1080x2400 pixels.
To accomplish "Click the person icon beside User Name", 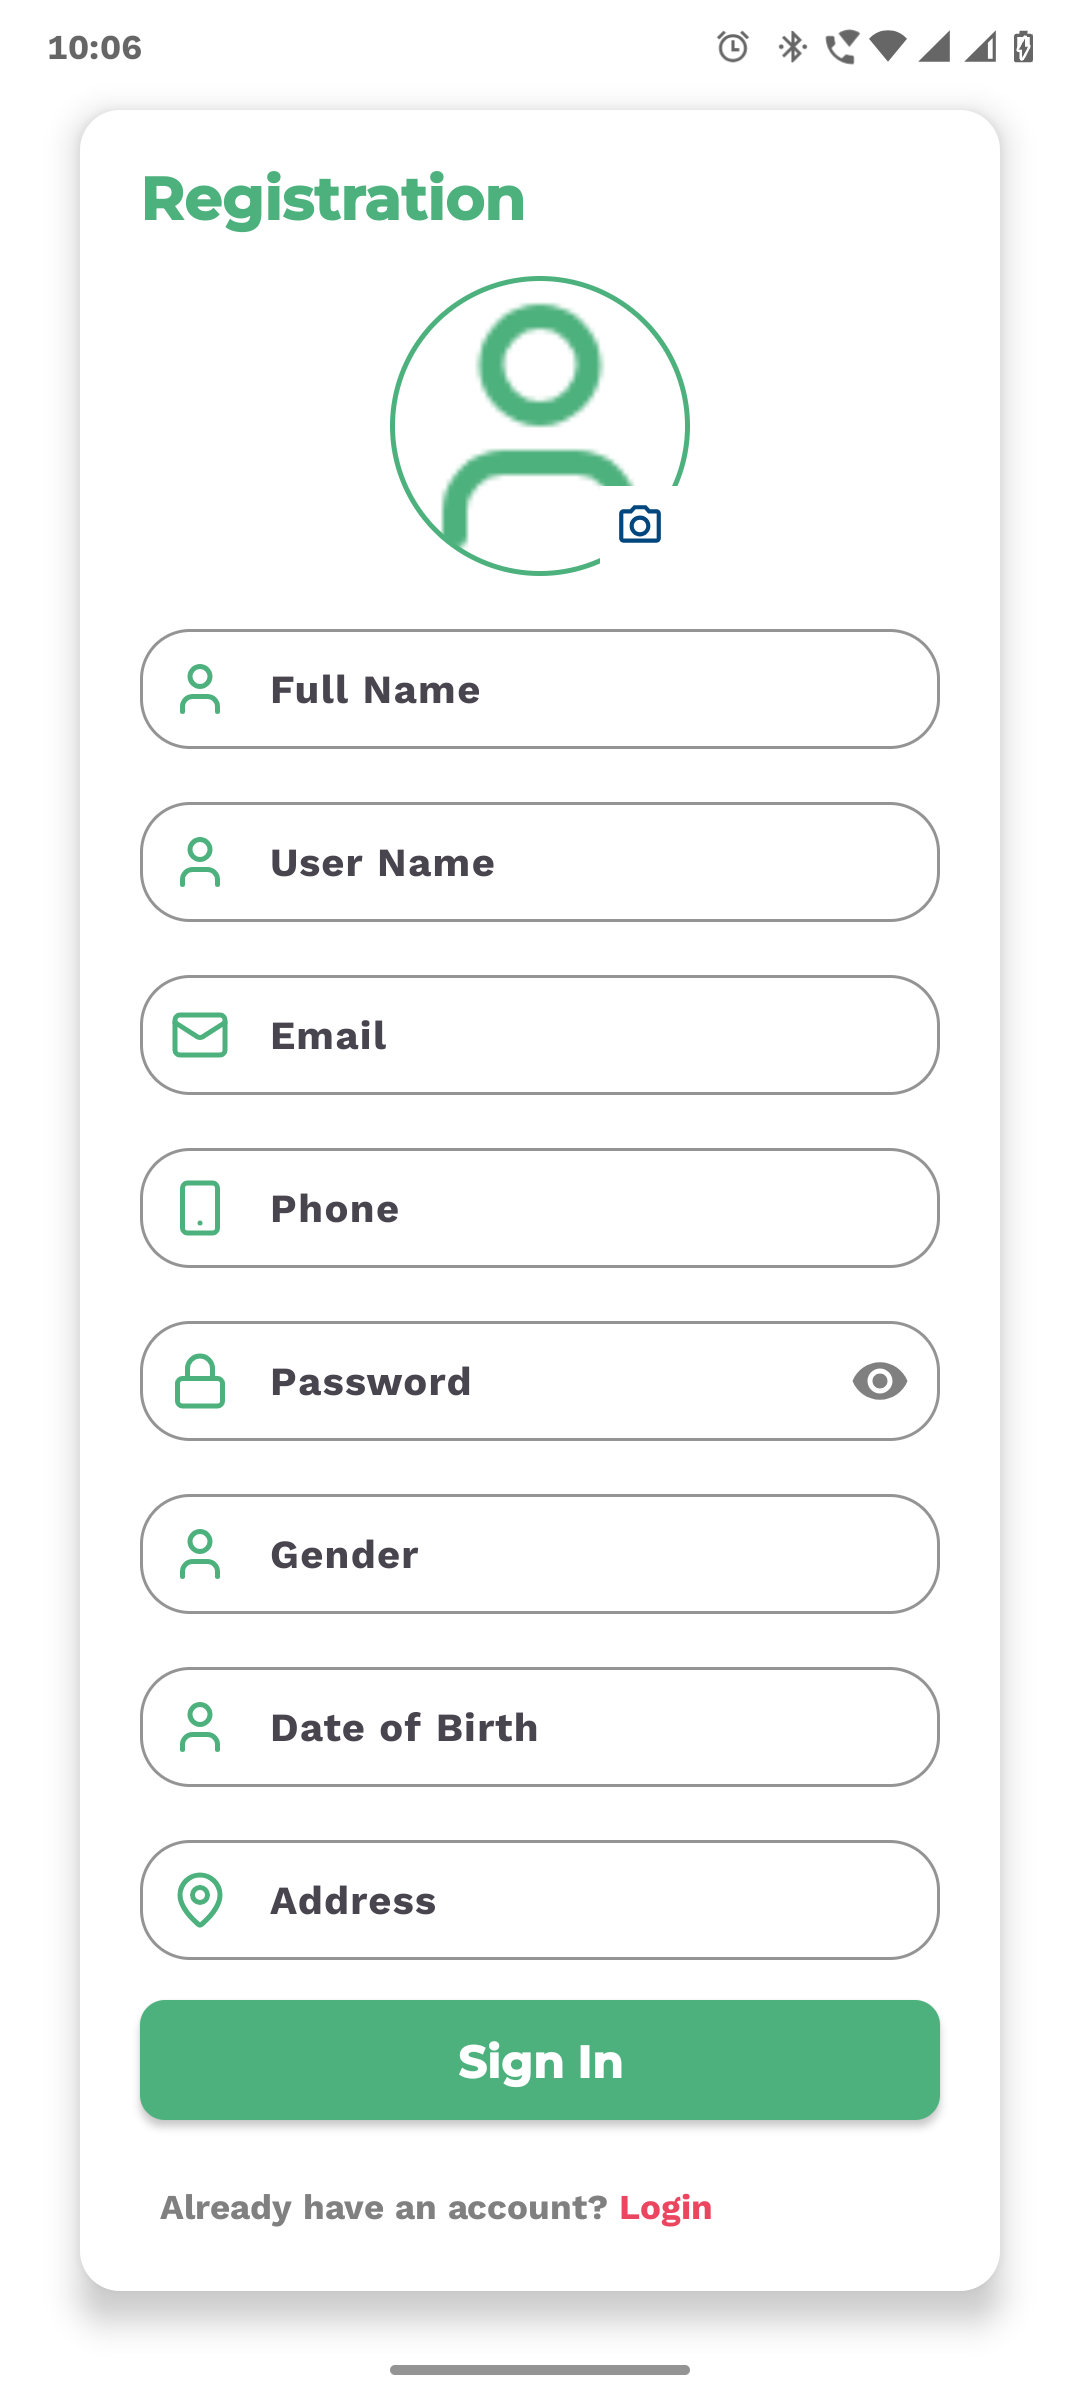I will 200,863.
